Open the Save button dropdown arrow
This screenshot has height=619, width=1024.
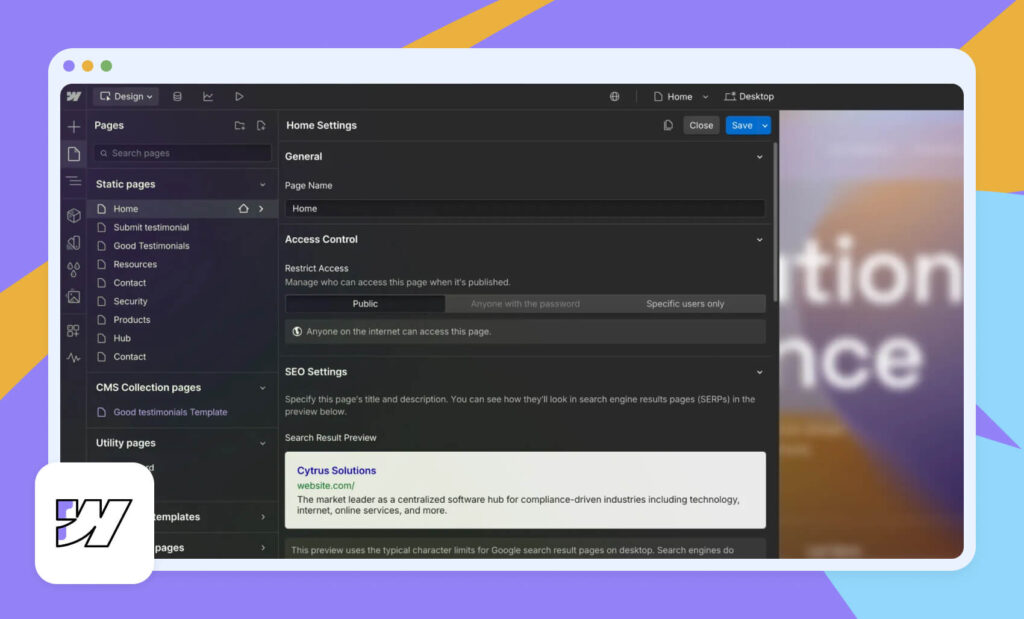point(765,125)
